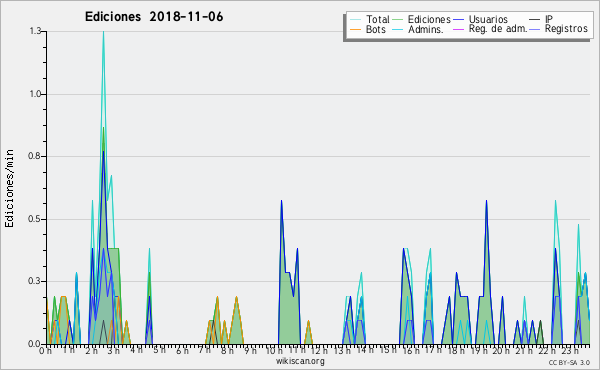
Task: Click the Usuarios peak just after 10 h
Action: pyautogui.click(x=281, y=201)
